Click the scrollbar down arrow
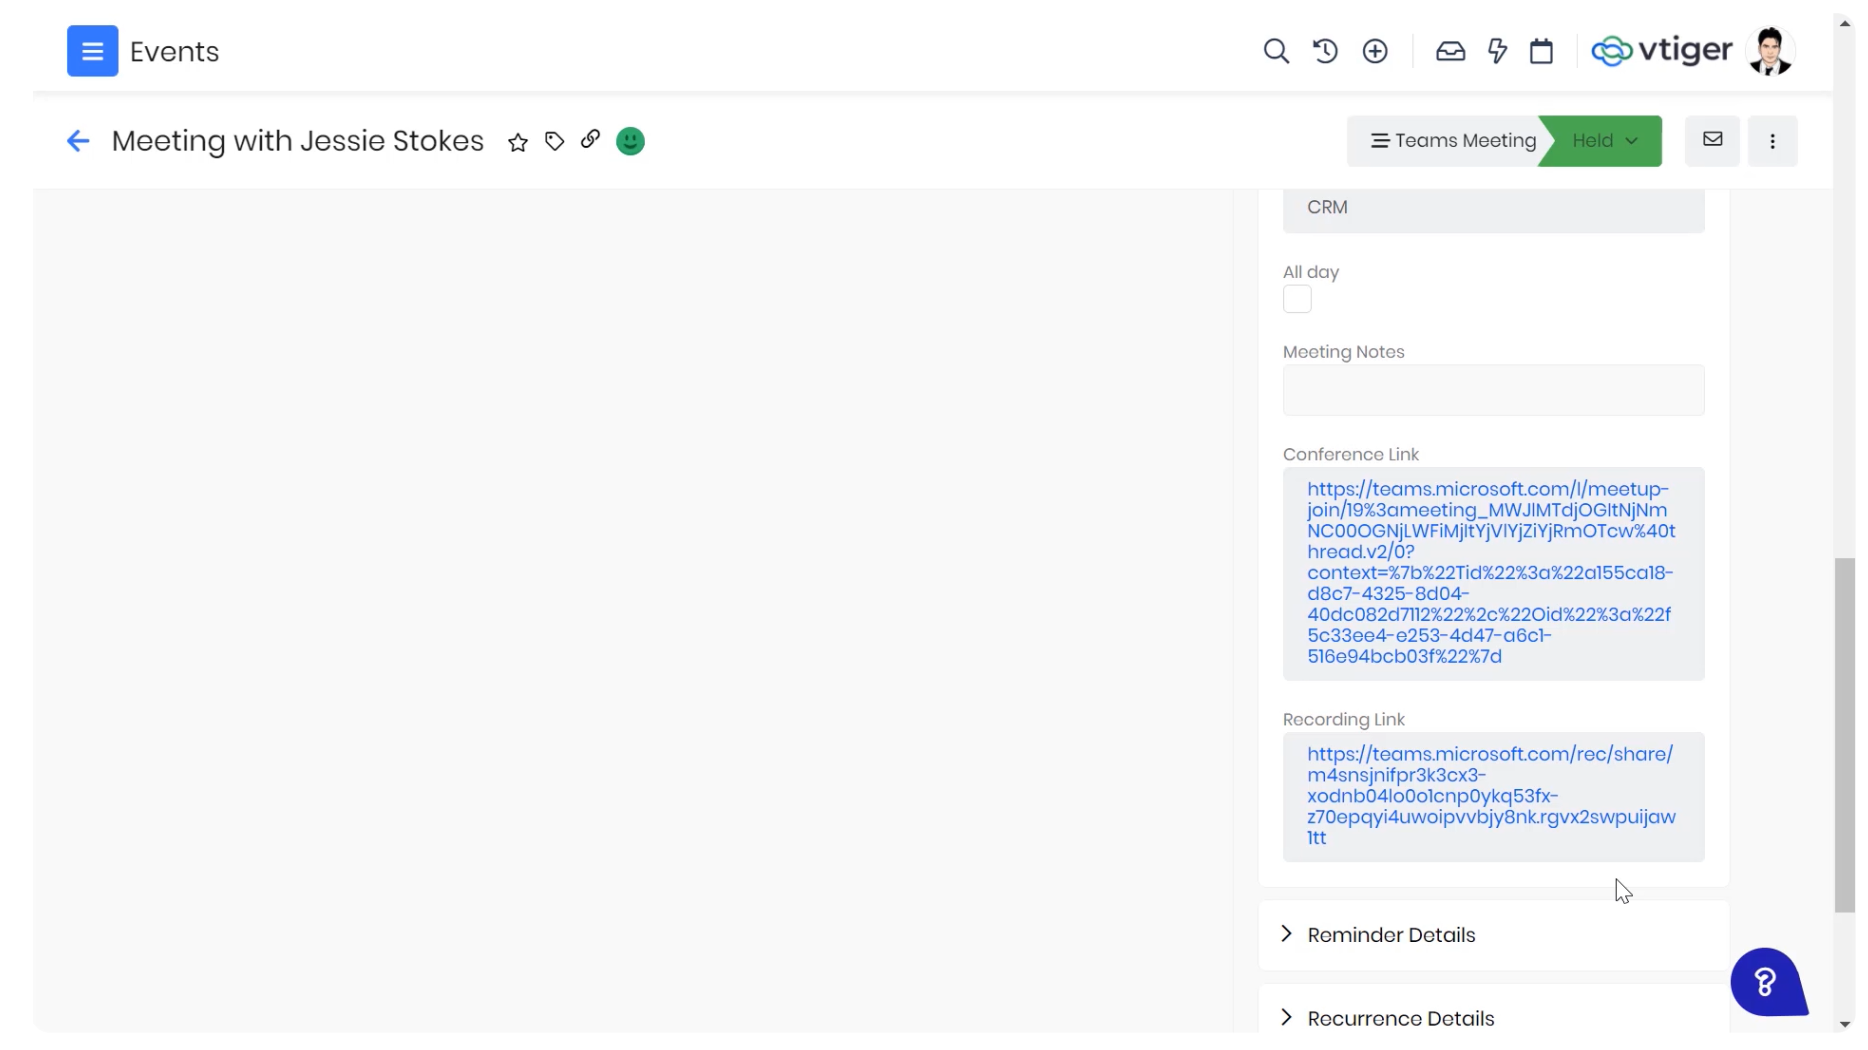The height and width of the screenshot is (1050, 1868). [x=1845, y=1025]
